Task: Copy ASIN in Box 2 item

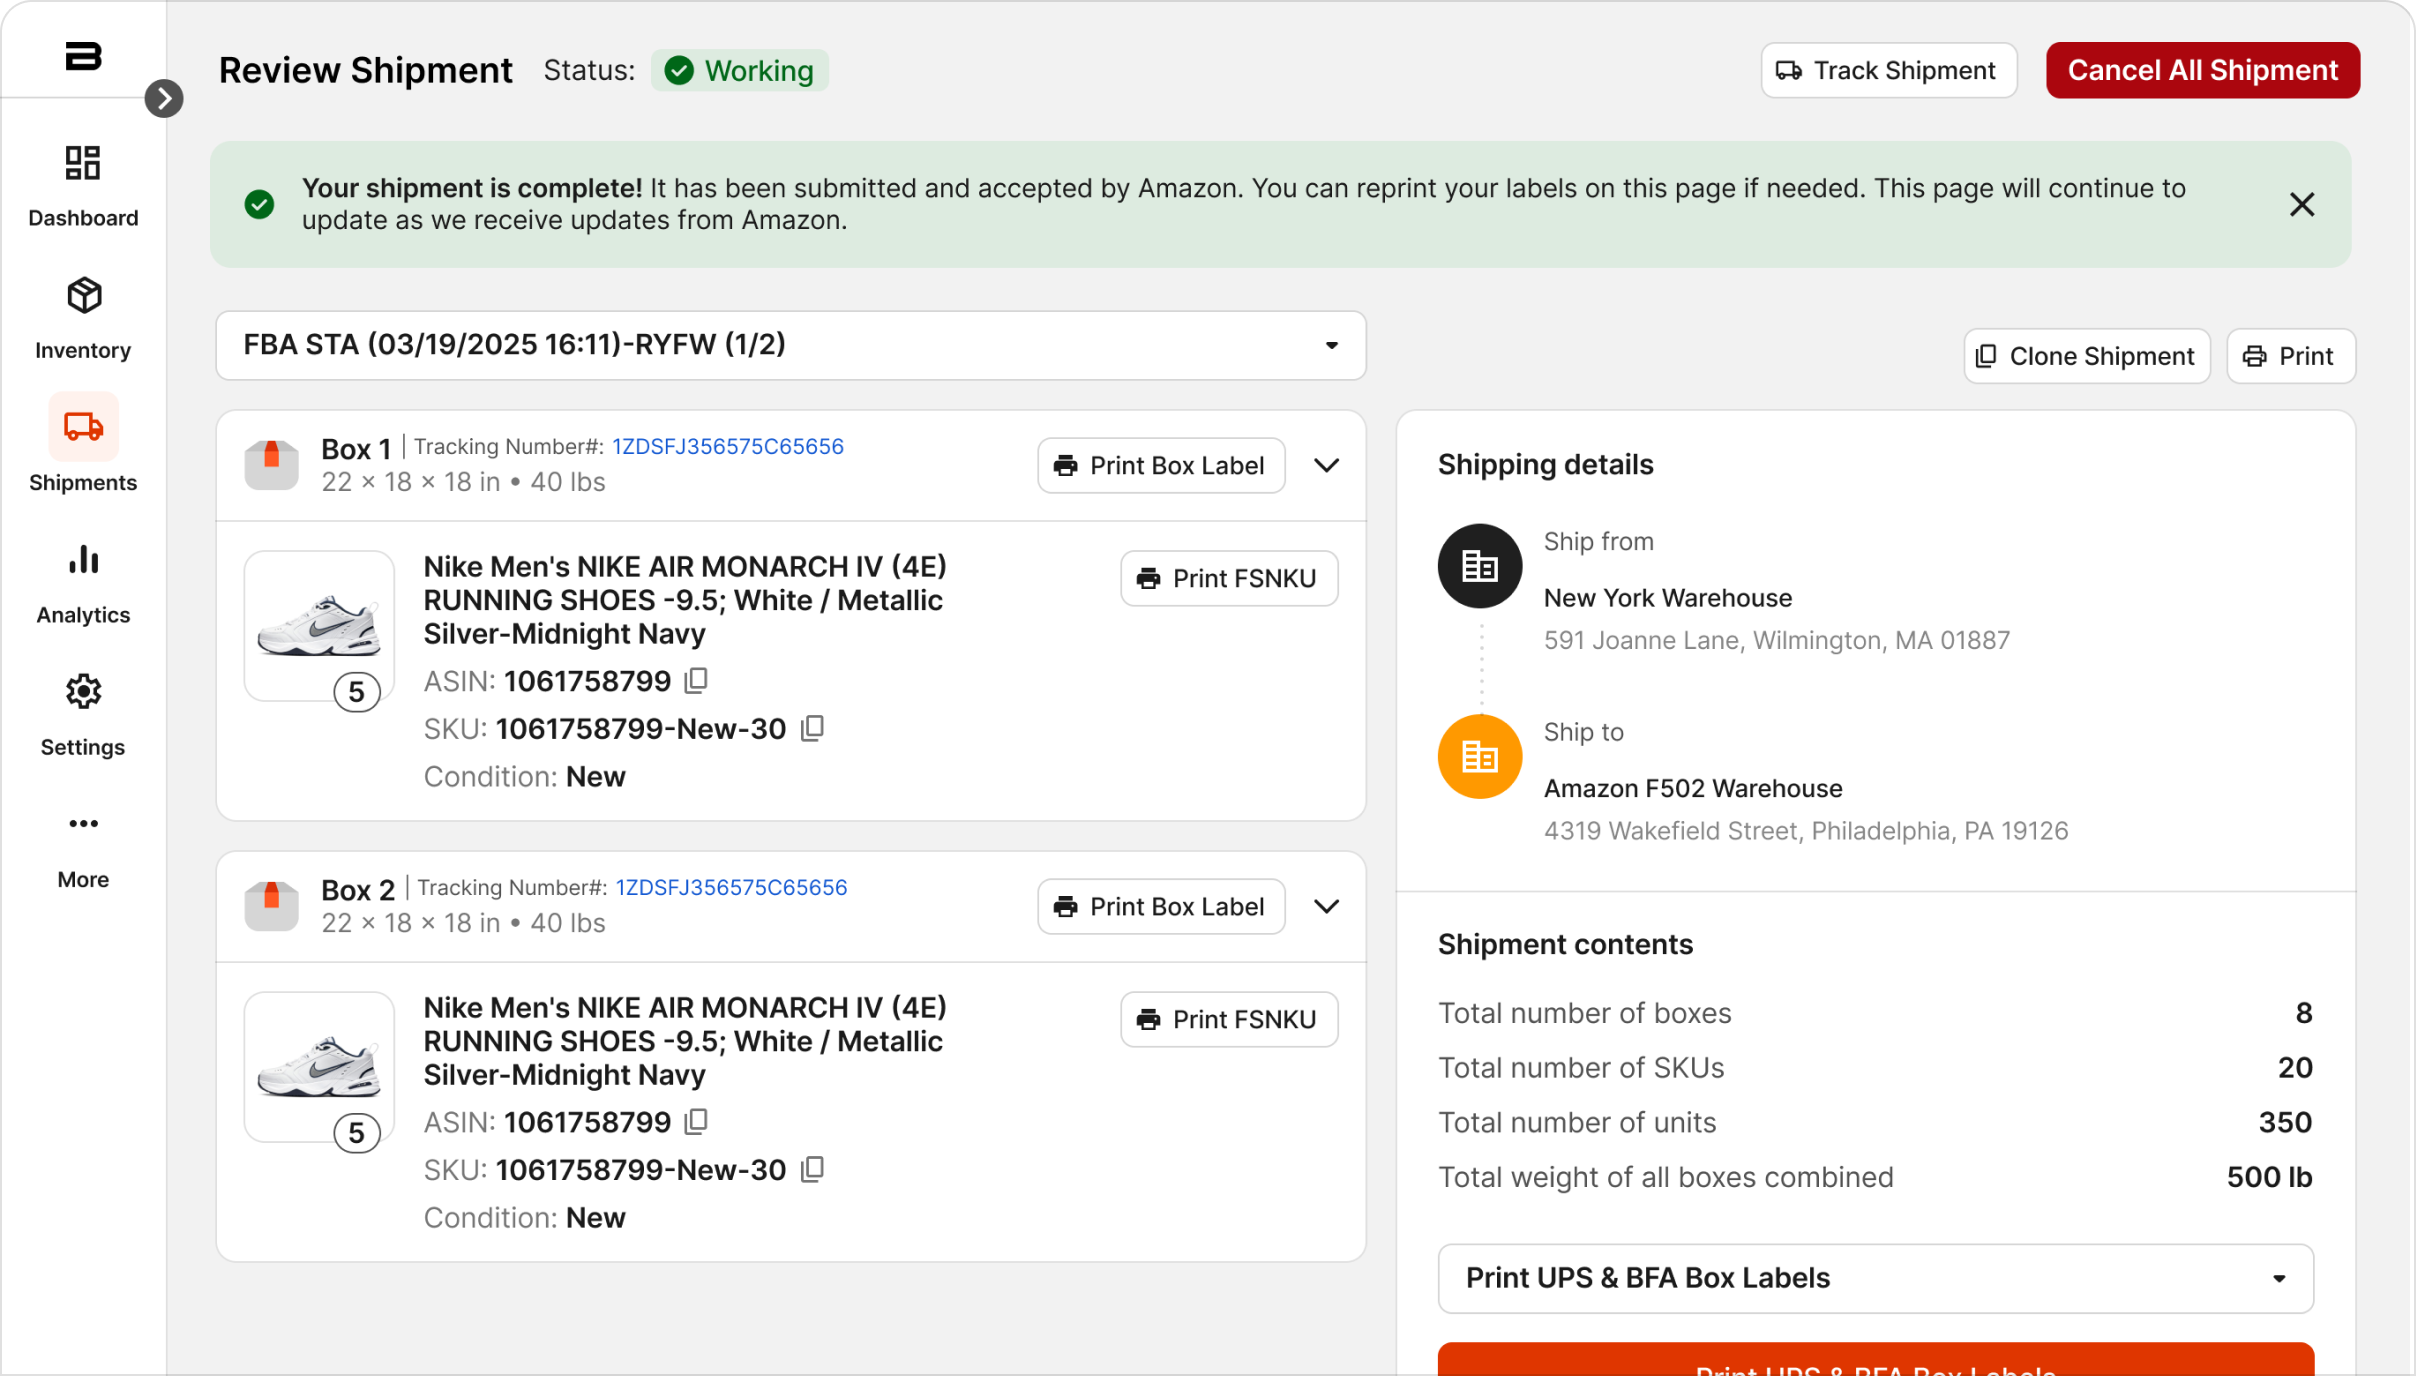Action: [x=697, y=1122]
